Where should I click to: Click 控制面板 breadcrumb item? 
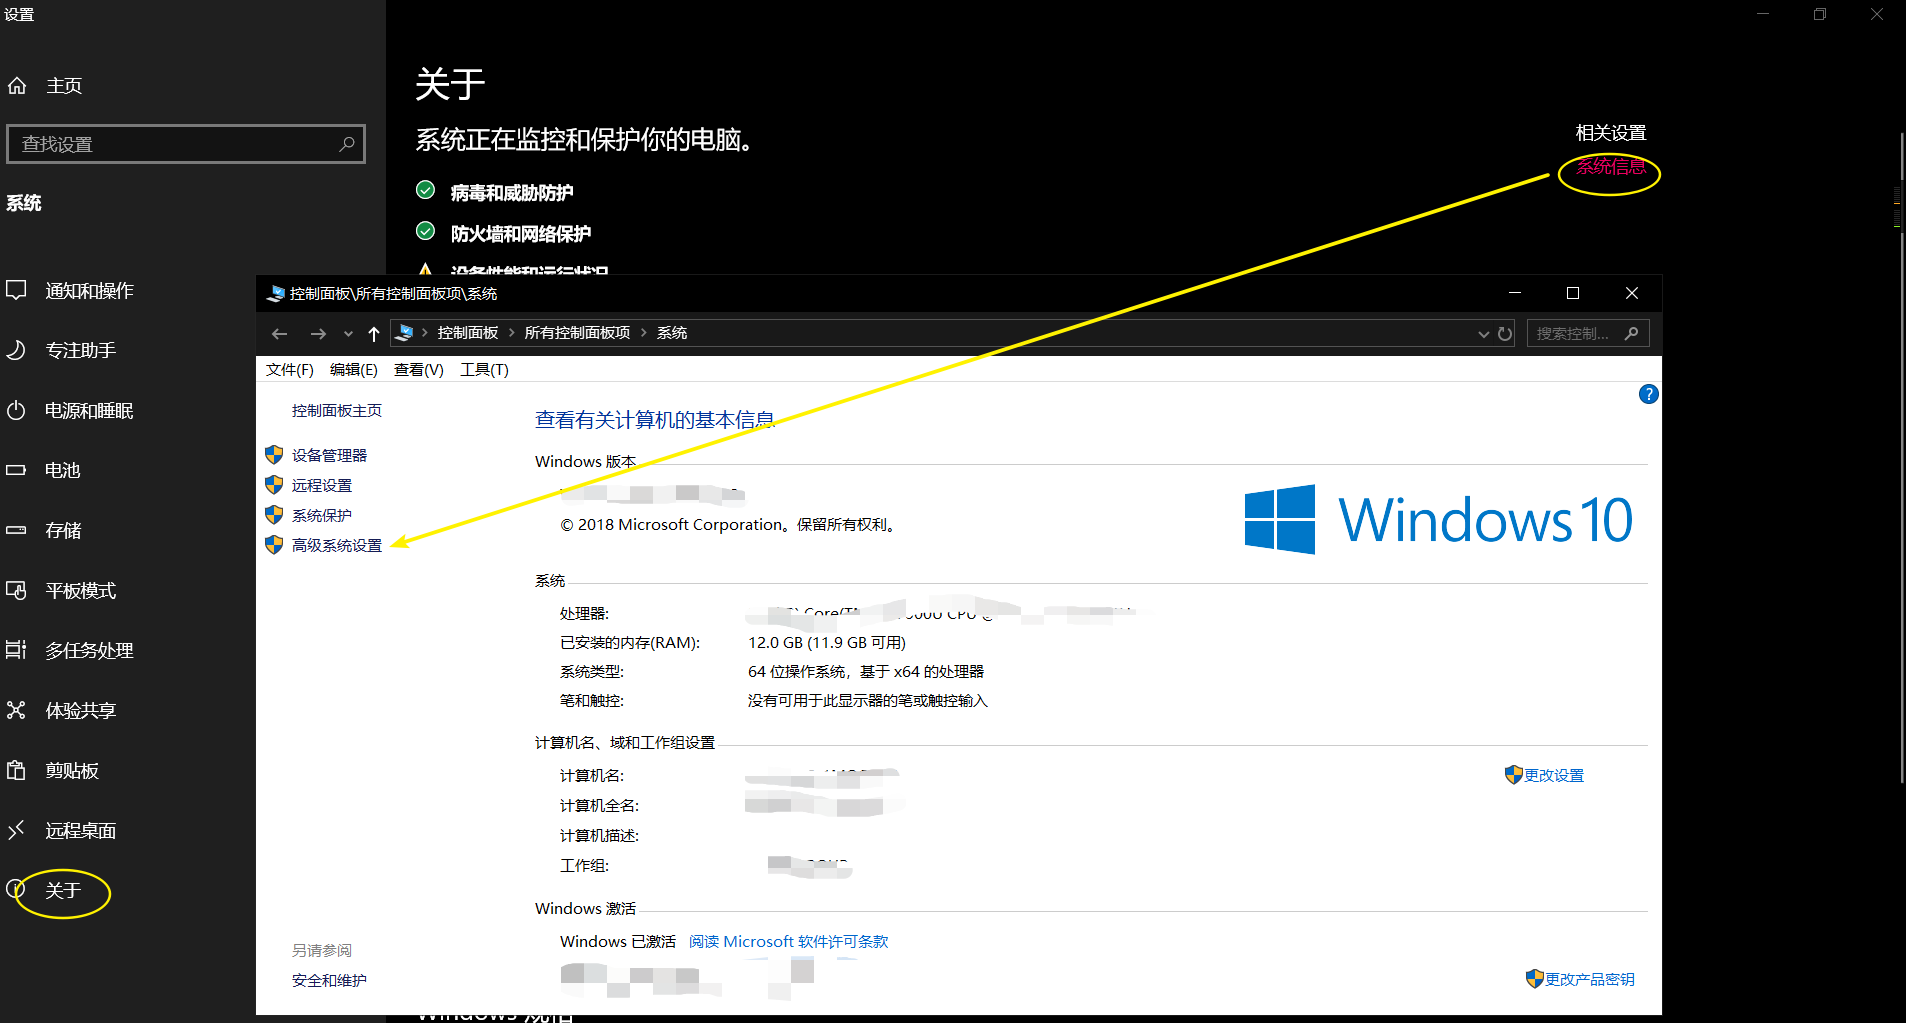pyautogui.click(x=468, y=332)
